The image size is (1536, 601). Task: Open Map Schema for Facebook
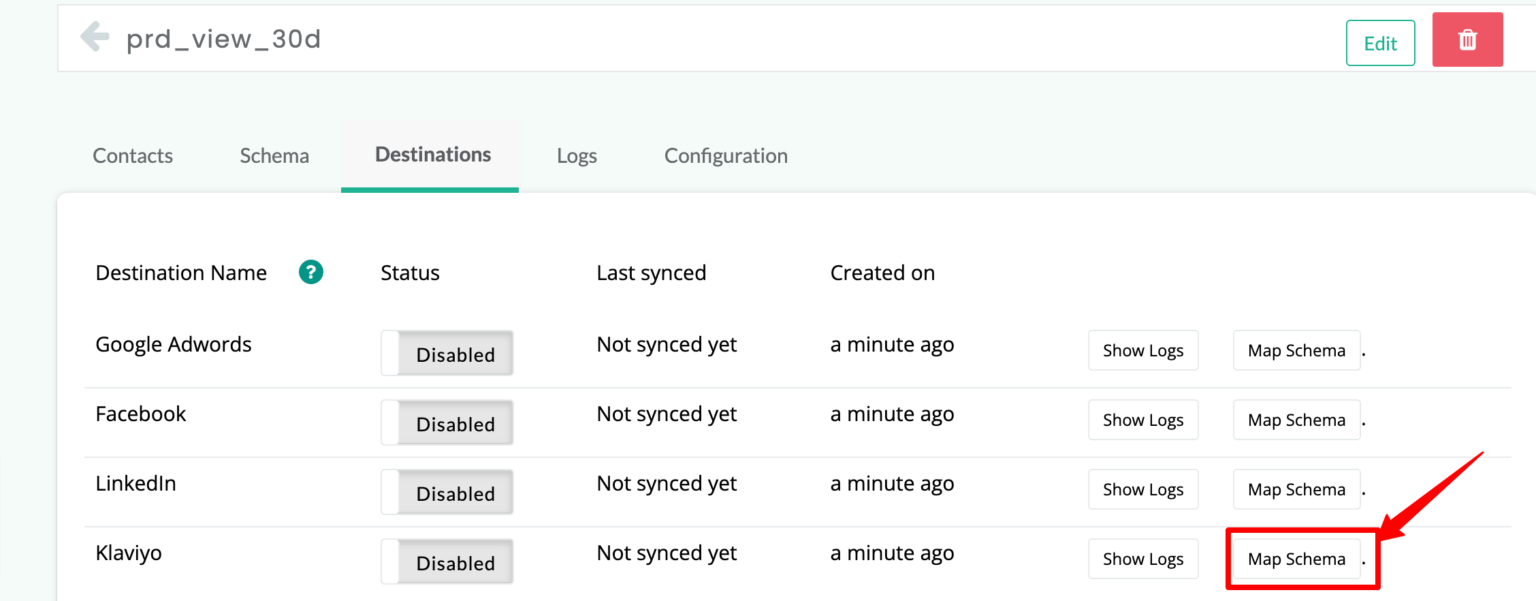pos(1296,420)
